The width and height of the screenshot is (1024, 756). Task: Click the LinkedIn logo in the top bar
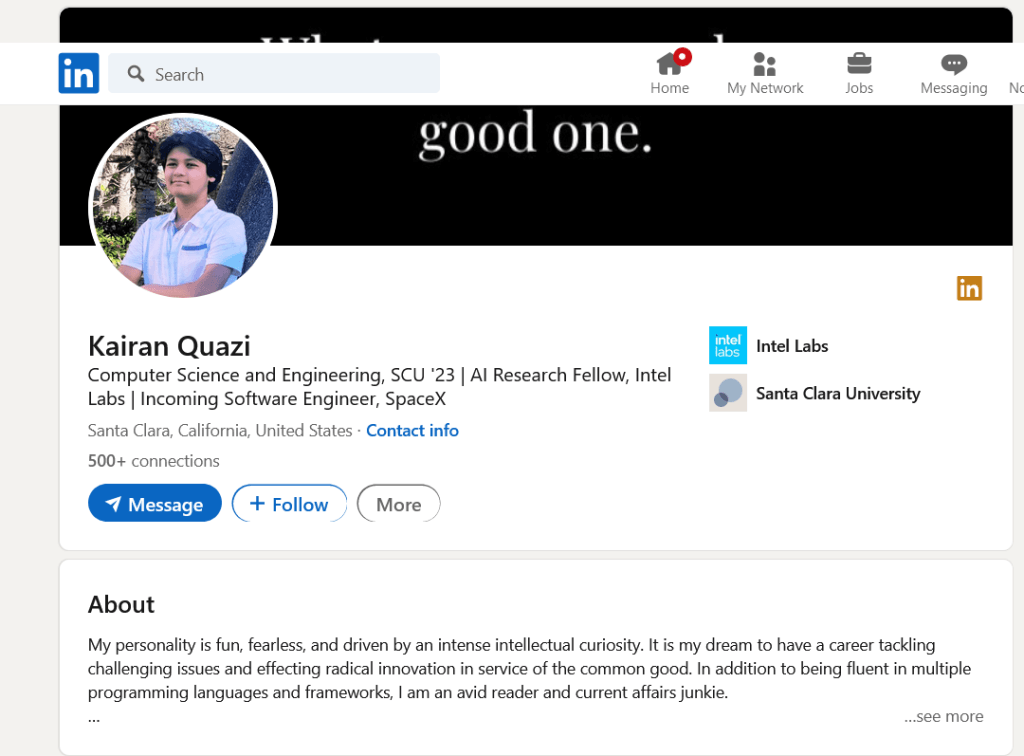pos(78,73)
